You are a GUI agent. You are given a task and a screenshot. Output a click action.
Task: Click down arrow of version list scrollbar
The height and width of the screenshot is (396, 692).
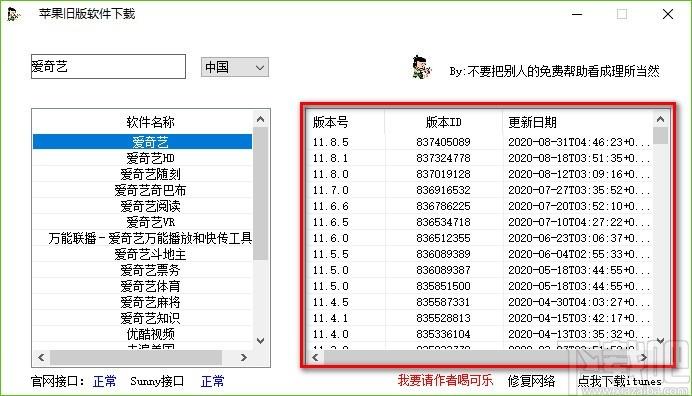tap(660, 341)
